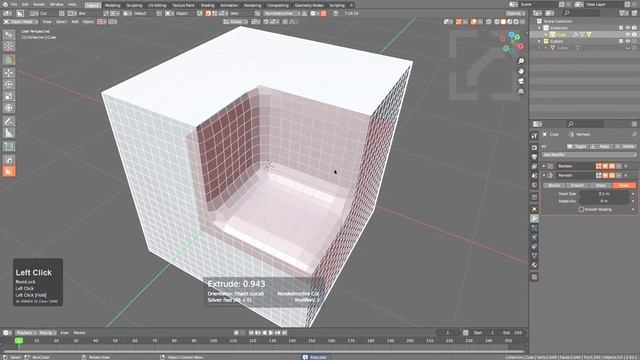Viewport: 640px width, 360px height.
Task: Select the Move tool in left toolbar
Action: 9,73
